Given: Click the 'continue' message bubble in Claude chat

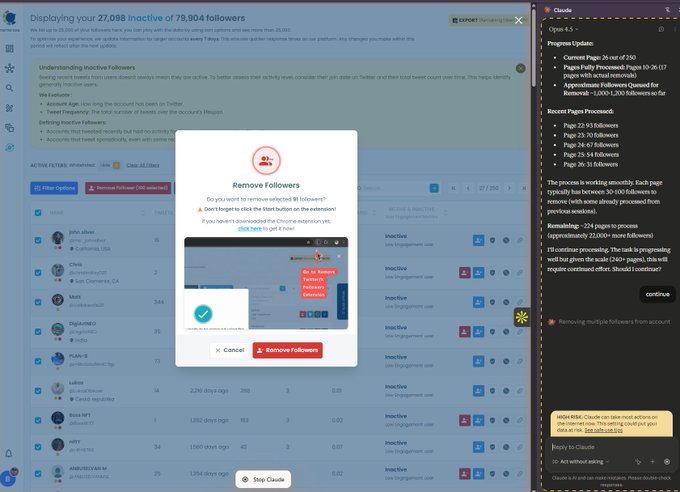Looking at the screenshot, I should coord(657,294).
